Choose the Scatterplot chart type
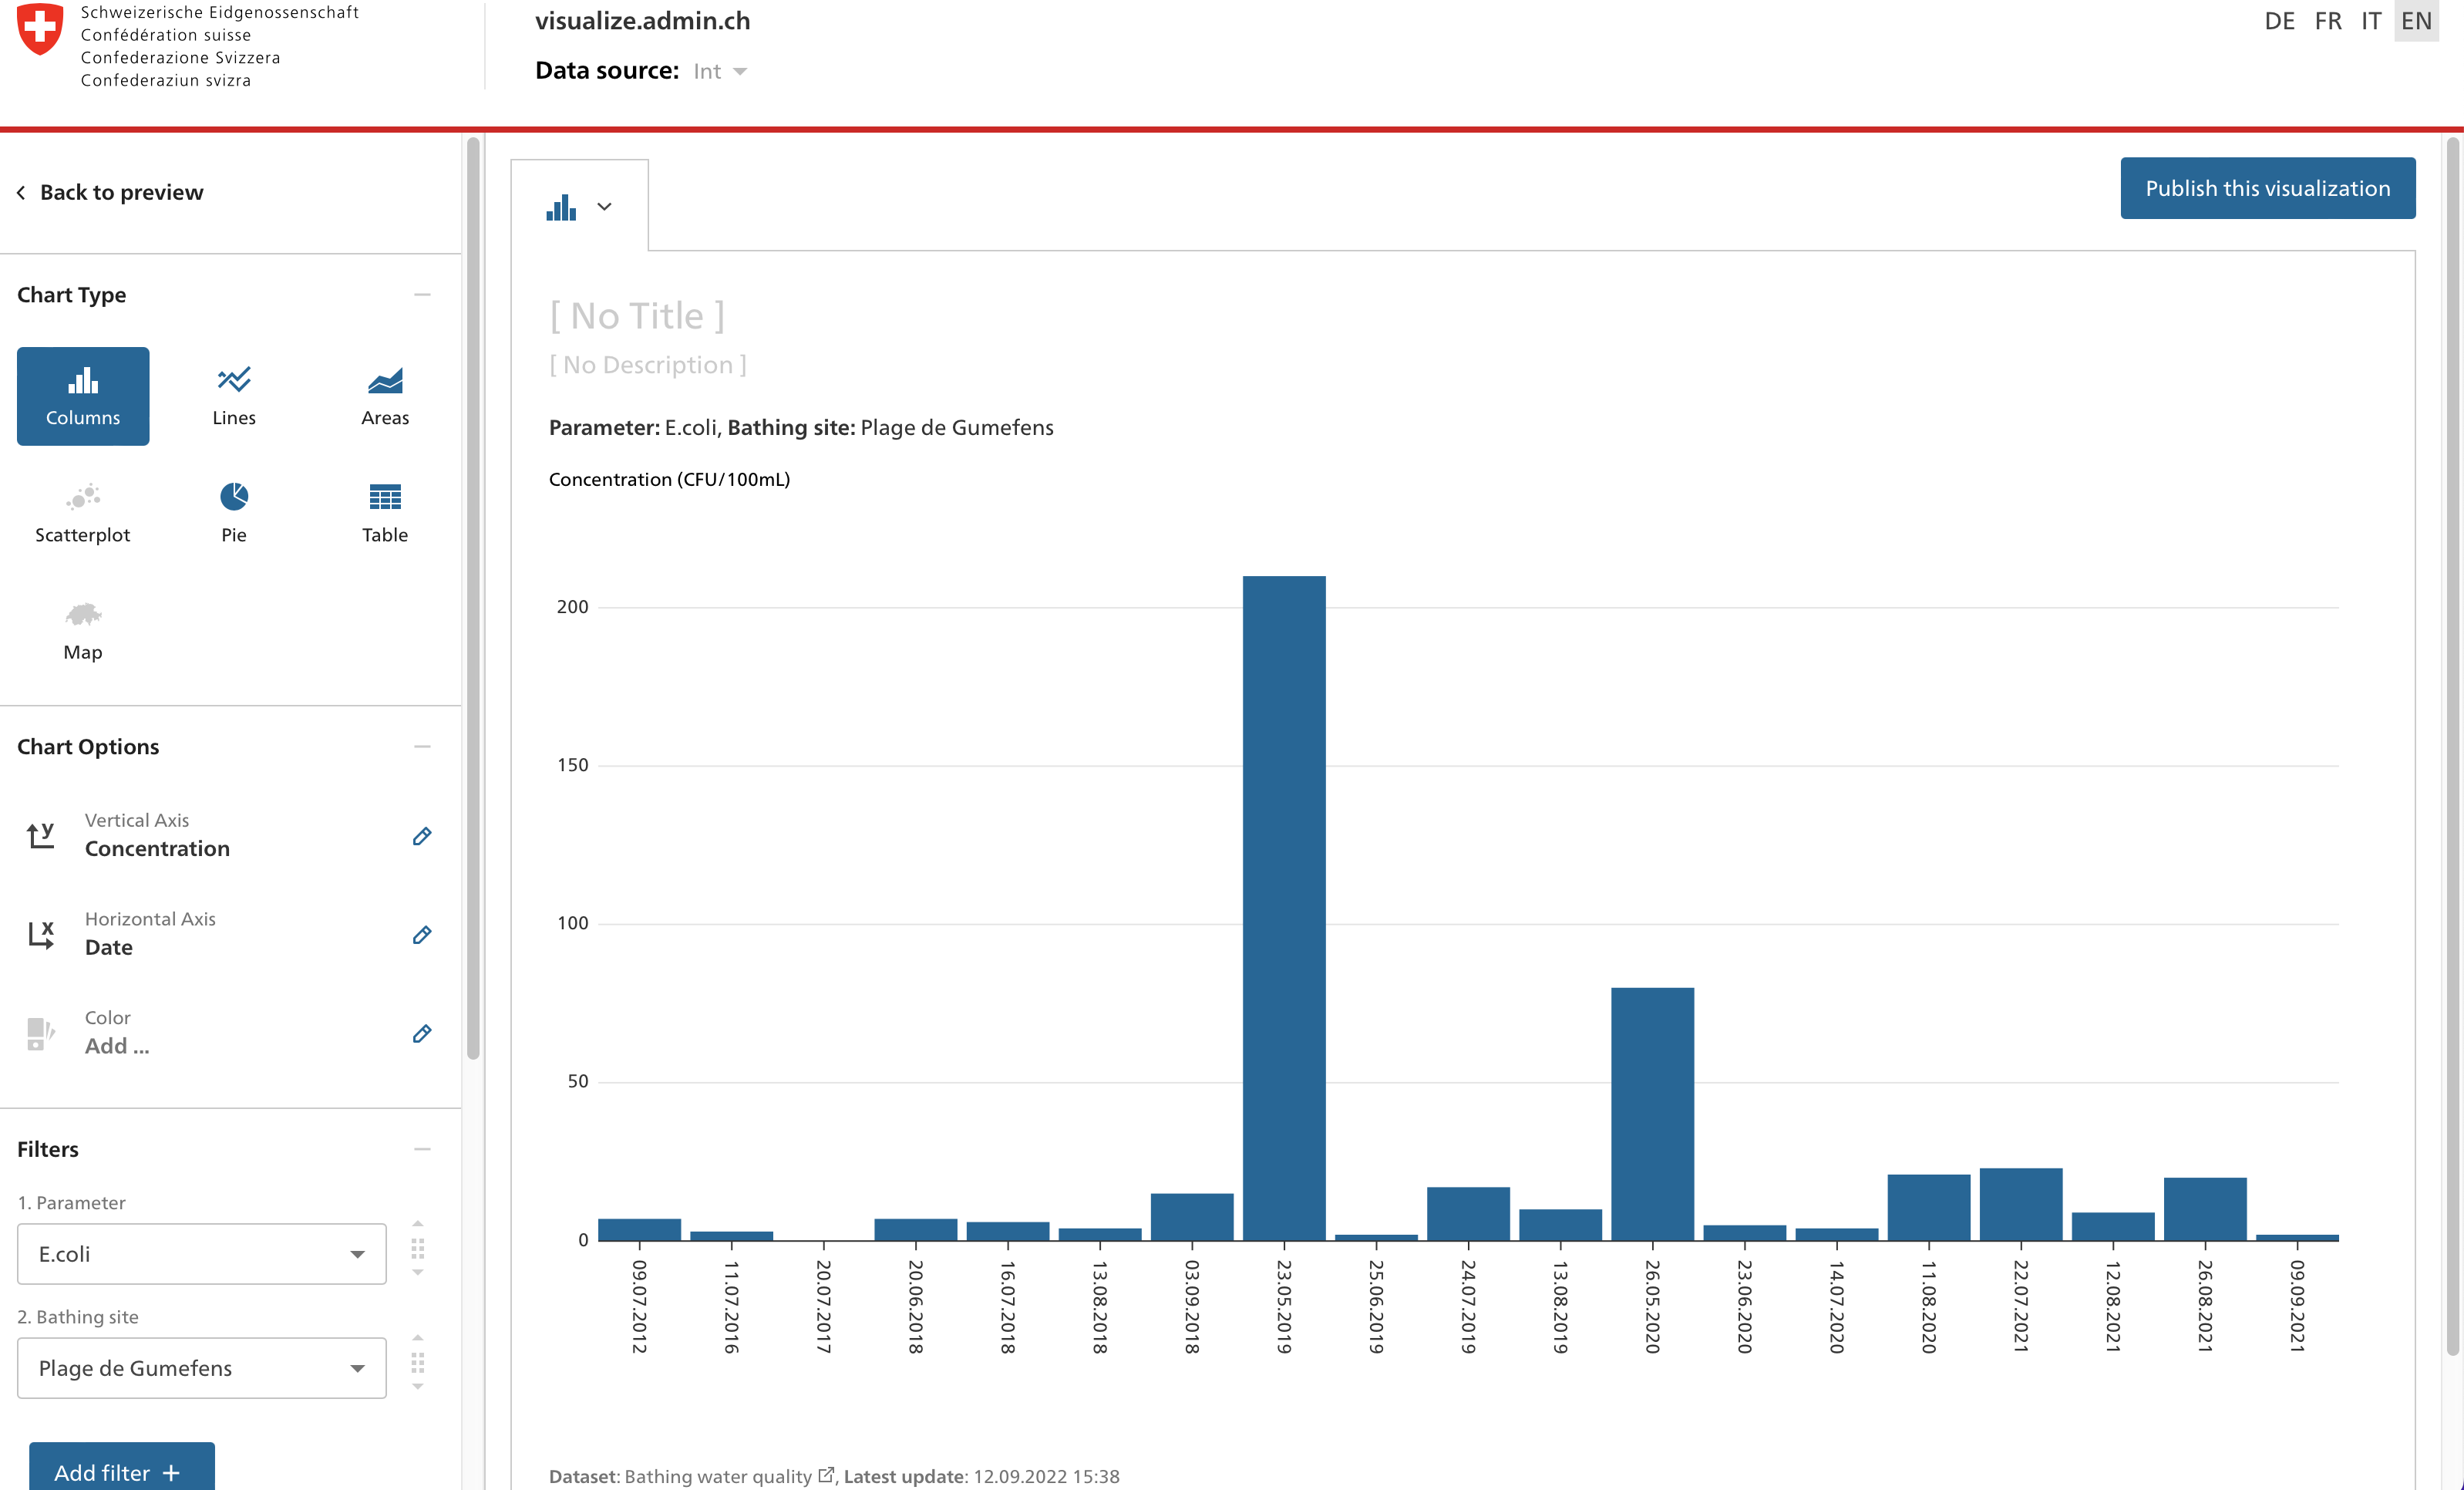 (x=83, y=512)
